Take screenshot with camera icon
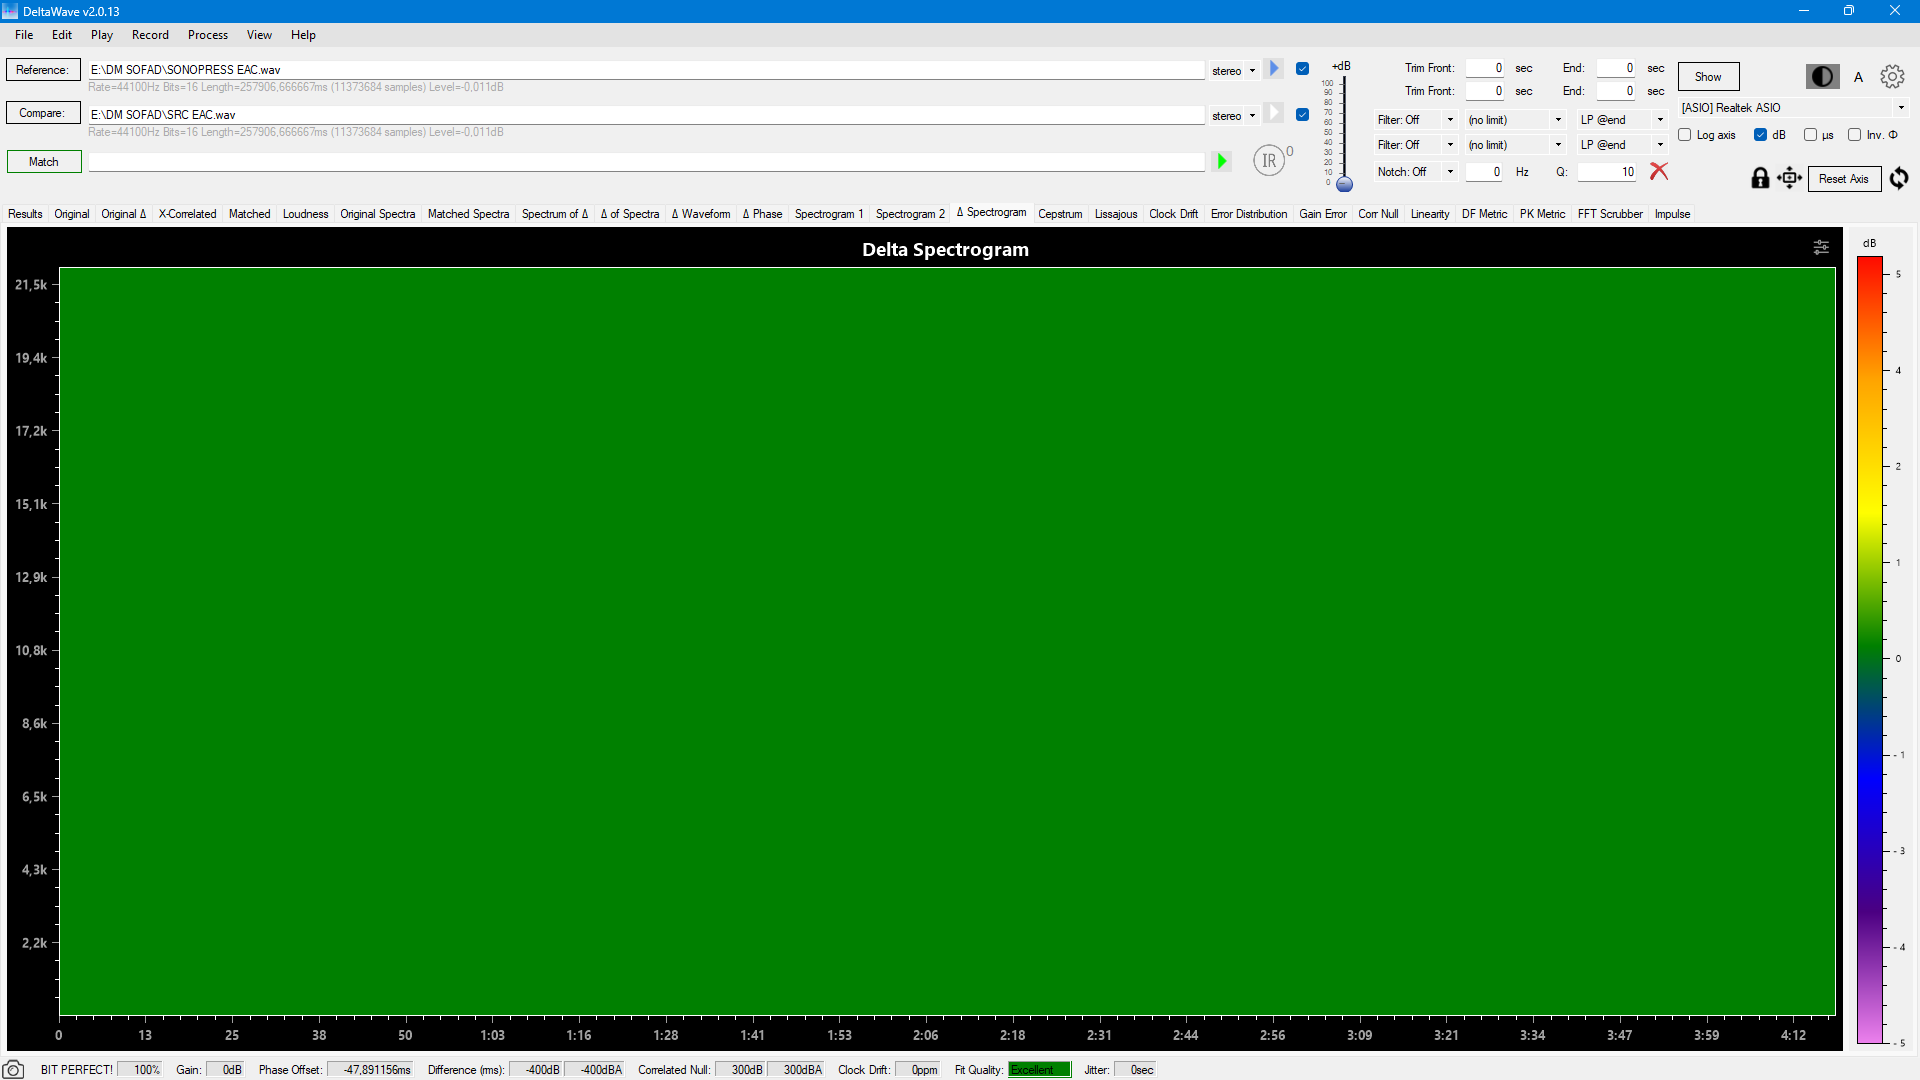This screenshot has height=1080, width=1920. pos(14,1069)
